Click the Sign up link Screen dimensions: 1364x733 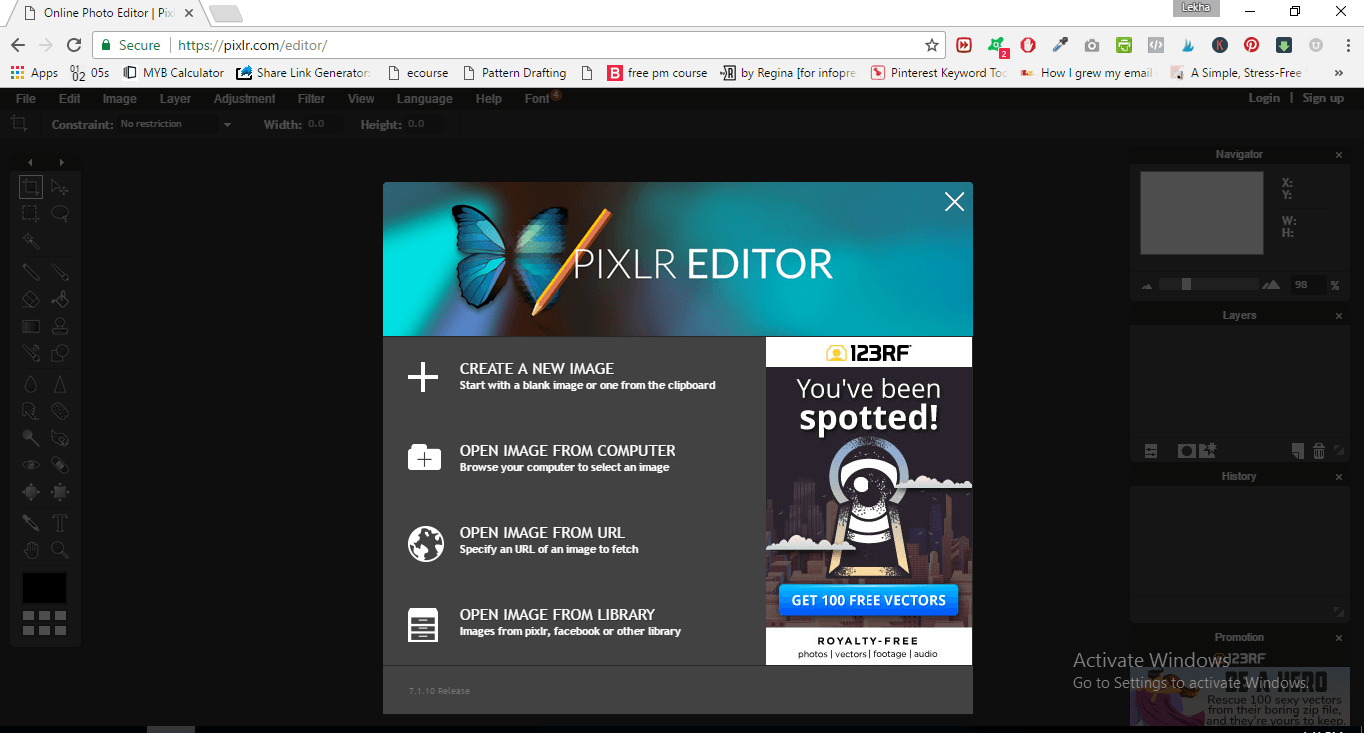1323,98
